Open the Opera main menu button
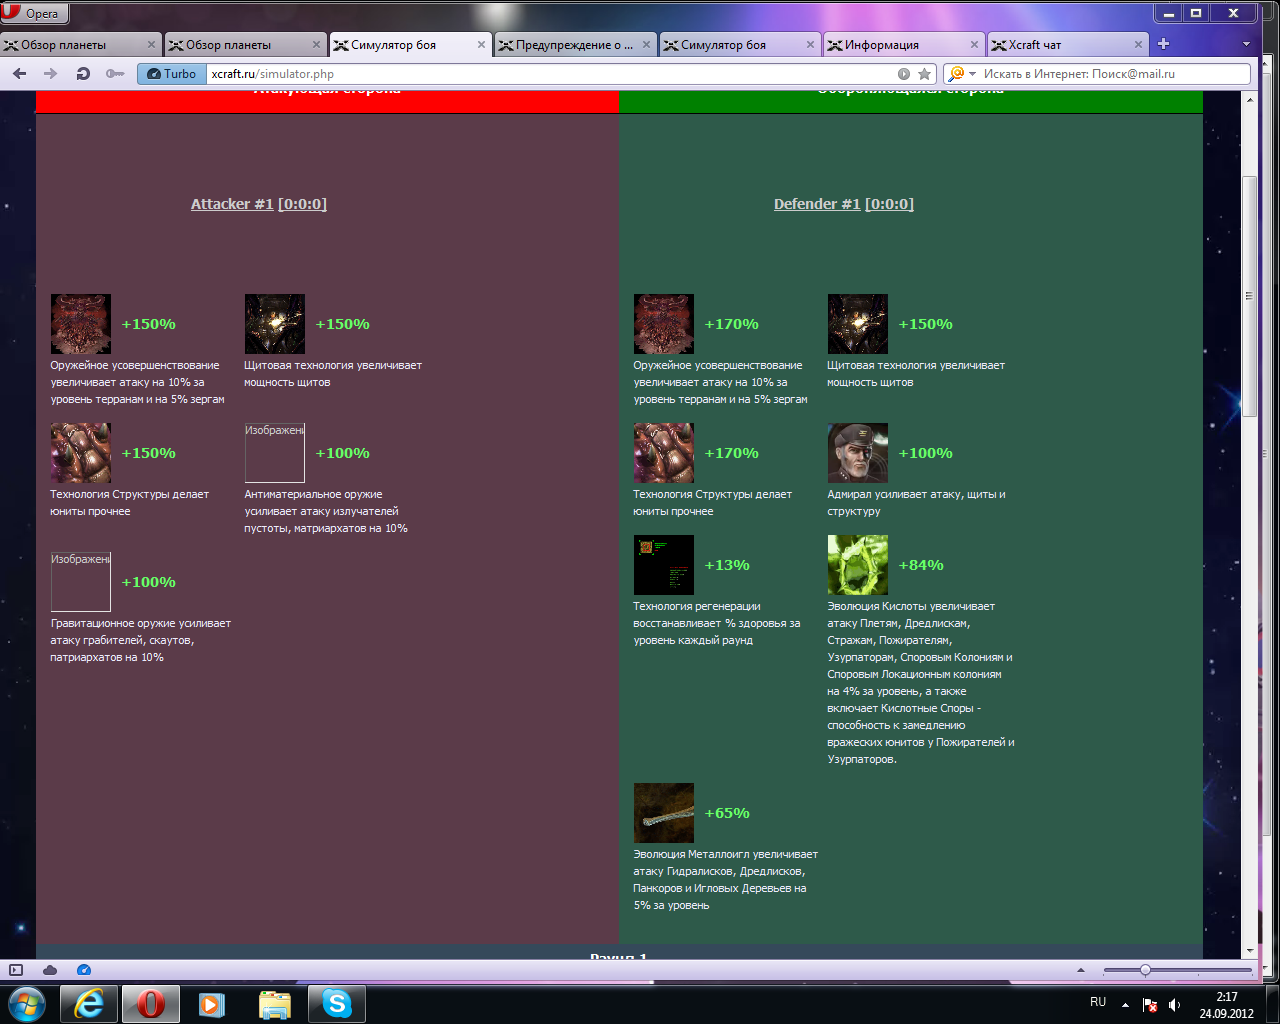 click(33, 13)
